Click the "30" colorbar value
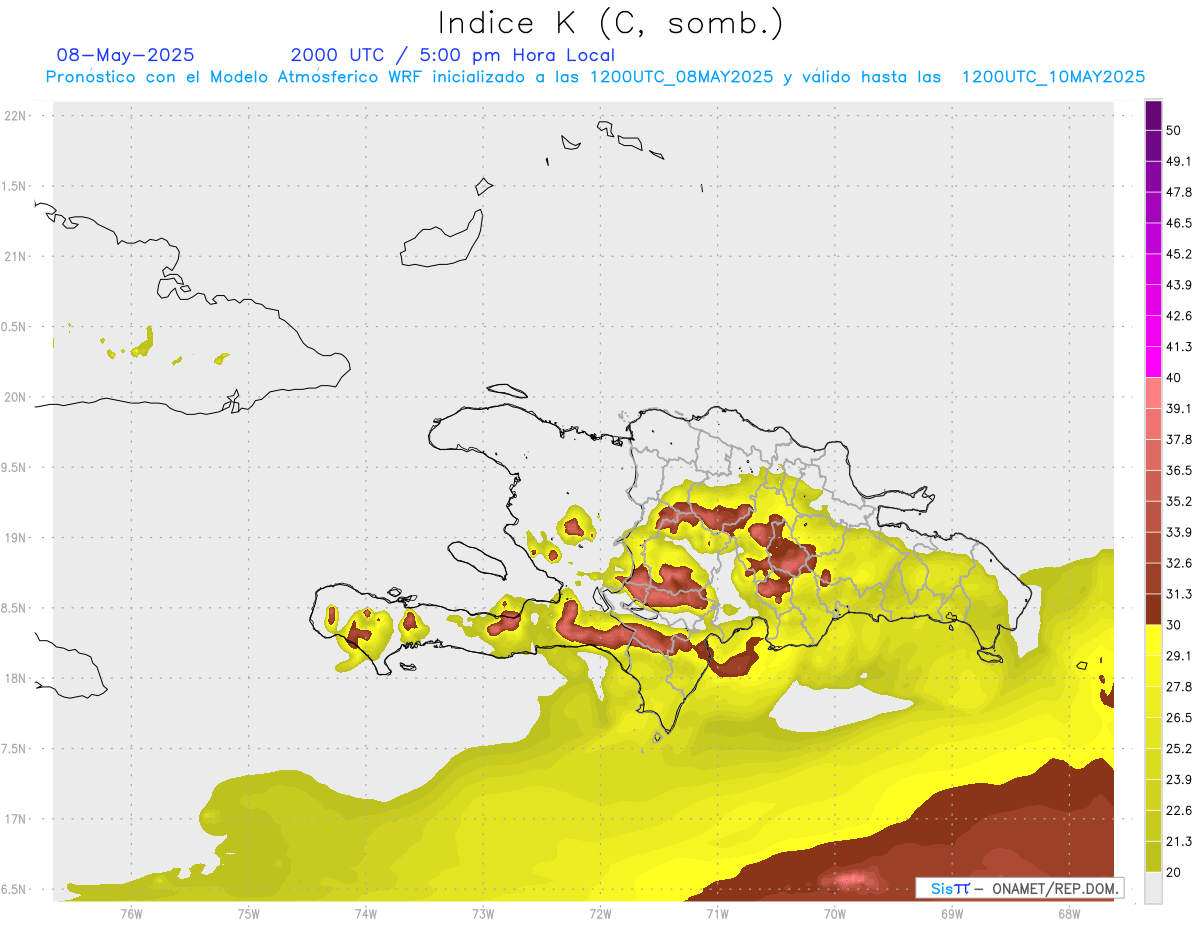1200x927 pixels. [1174, 625]
